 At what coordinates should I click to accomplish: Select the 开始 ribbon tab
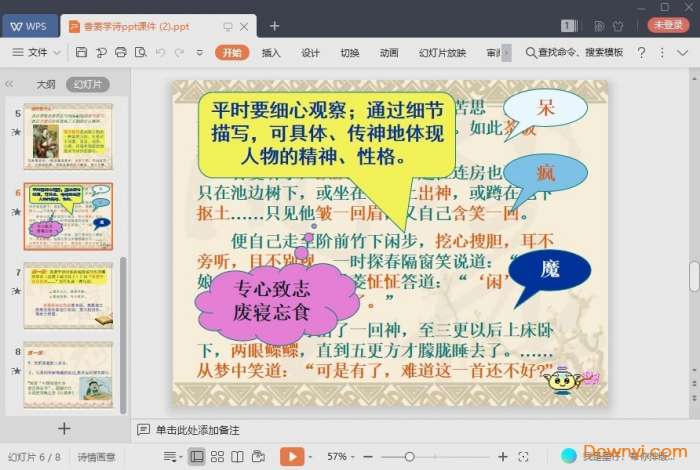(232, 53)
